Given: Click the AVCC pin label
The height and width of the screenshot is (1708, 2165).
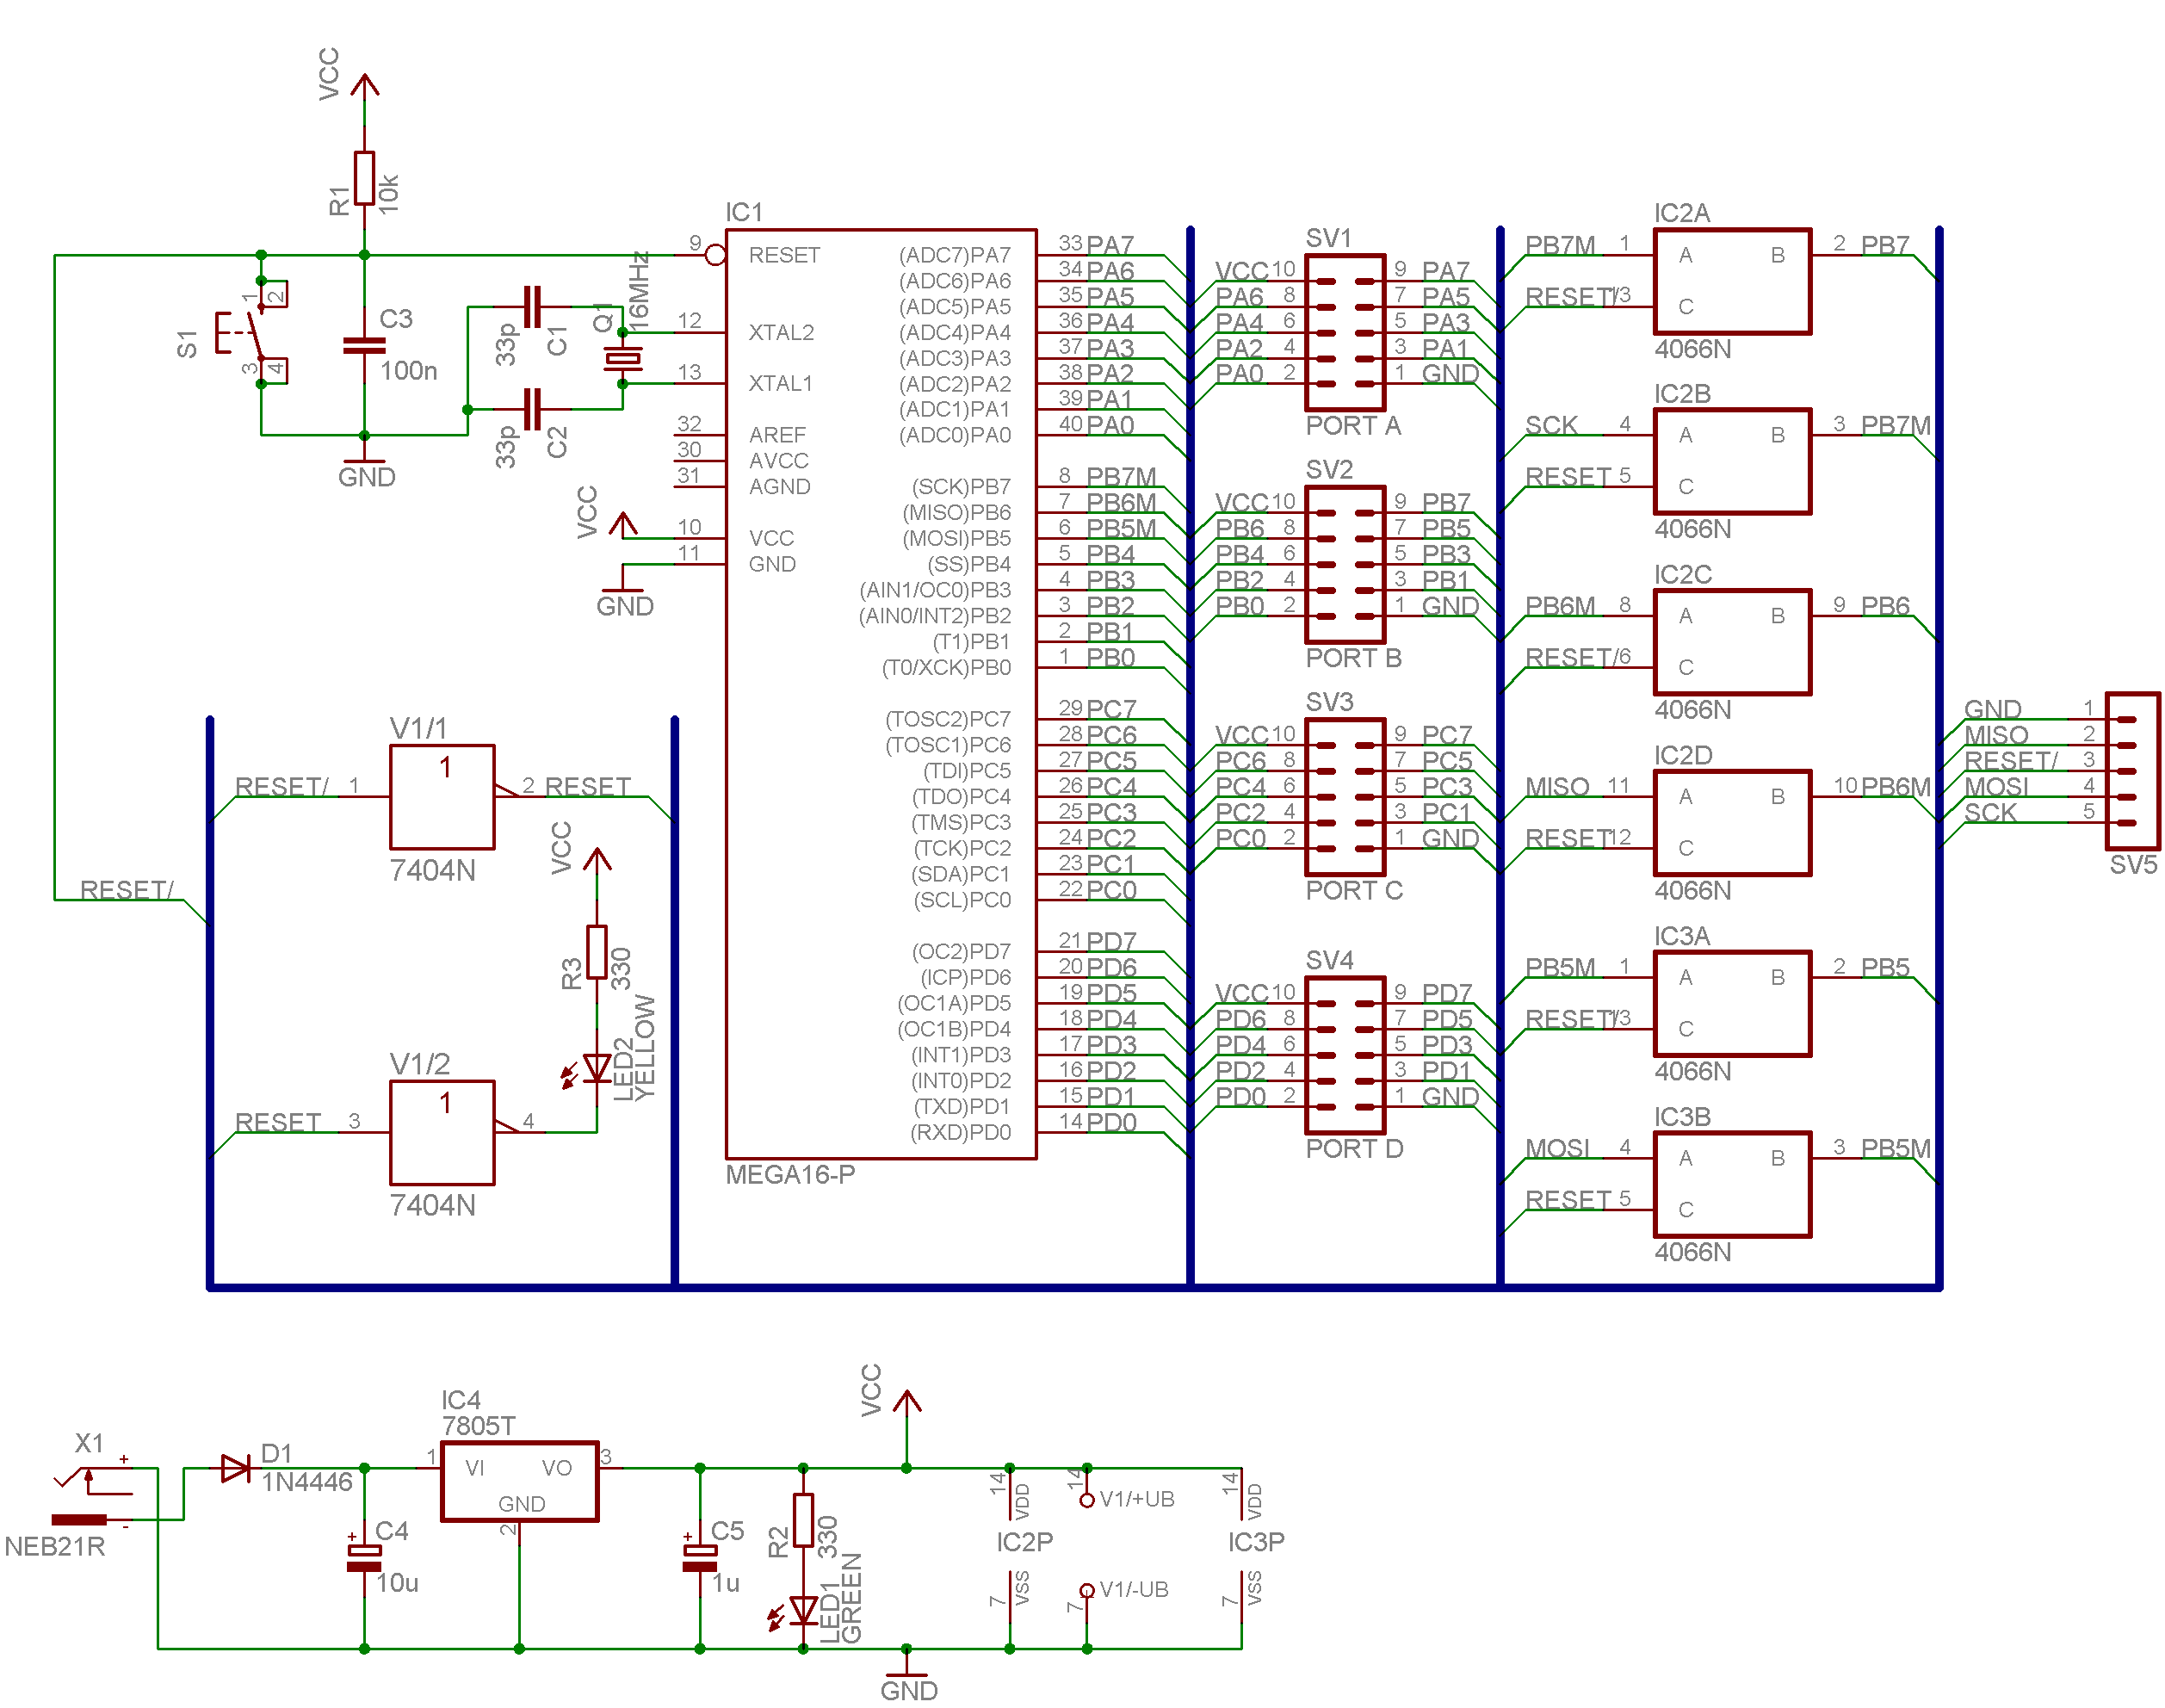Looking at the screenshot, I should point(778,461).
